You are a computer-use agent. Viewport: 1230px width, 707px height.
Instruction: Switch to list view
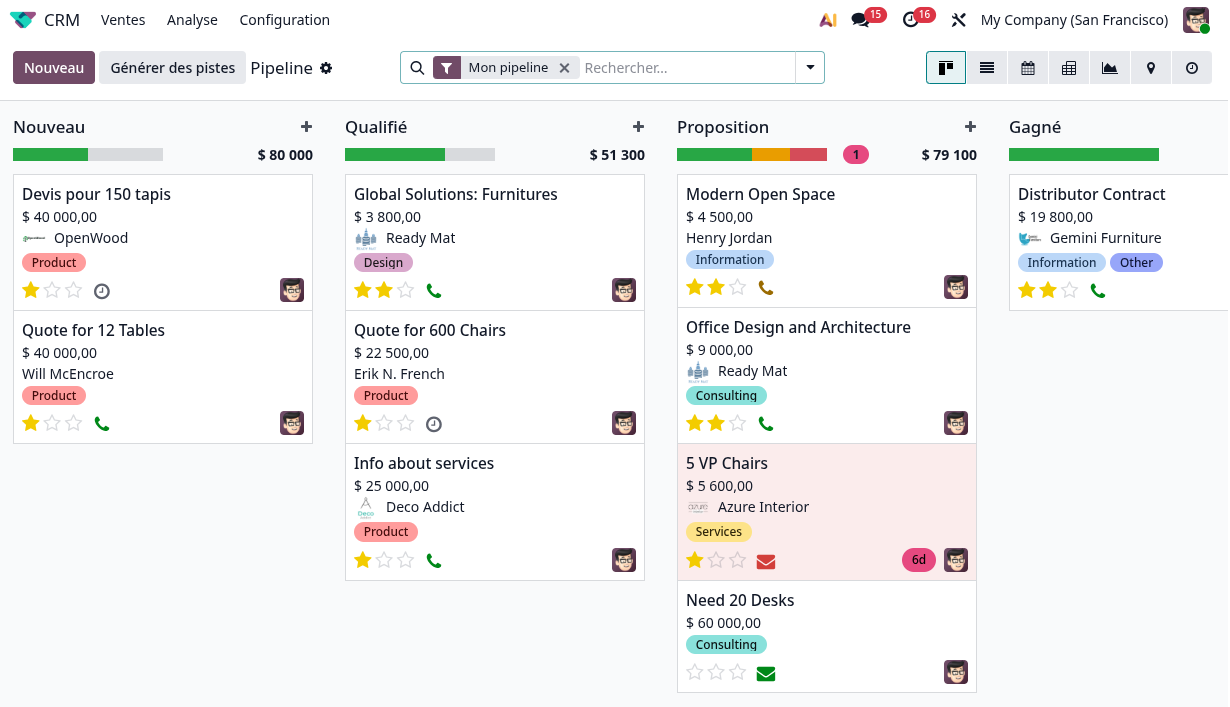pos(987,67)
